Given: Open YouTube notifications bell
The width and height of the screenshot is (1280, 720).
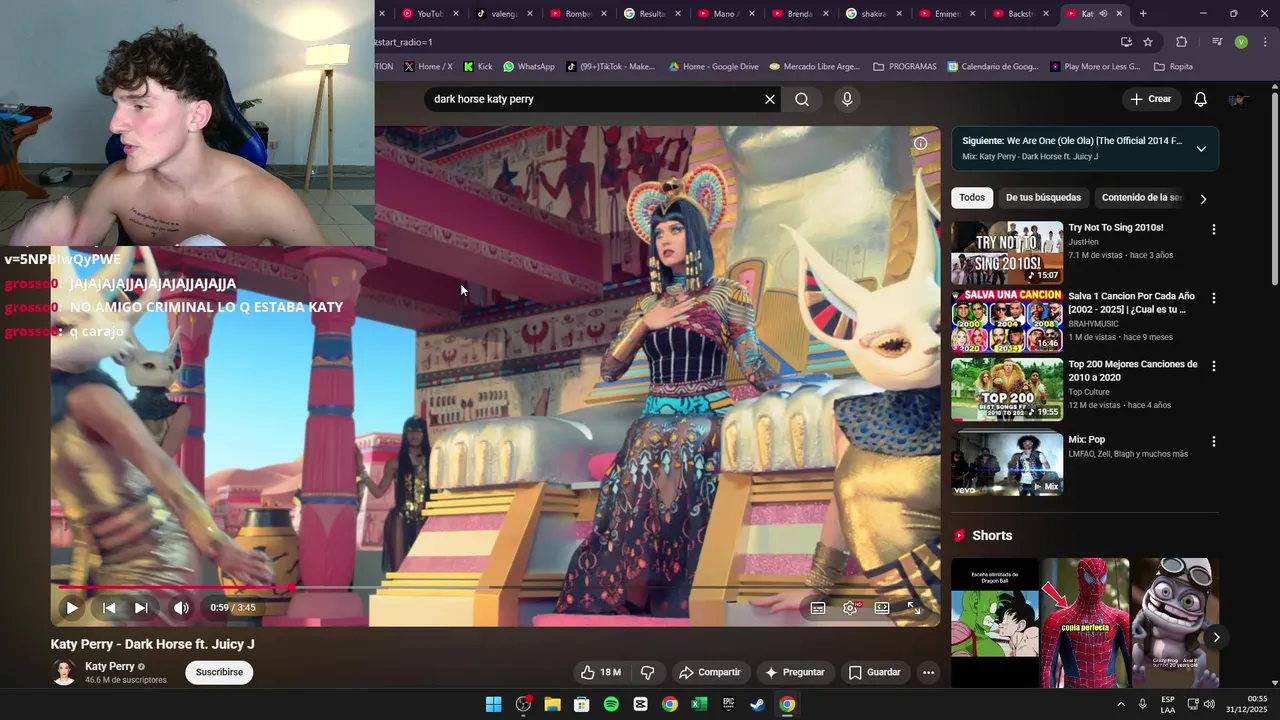Looking at the screenshot, I should [x=1201, y=99].
